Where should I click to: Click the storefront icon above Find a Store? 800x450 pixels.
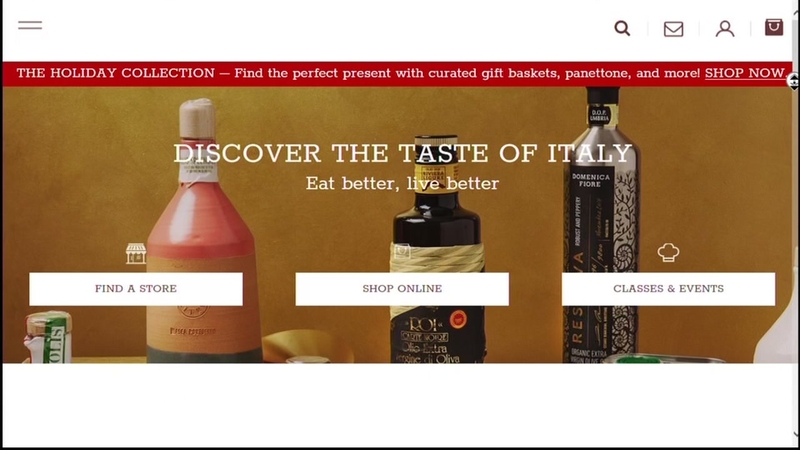click(x=136, y=254)
